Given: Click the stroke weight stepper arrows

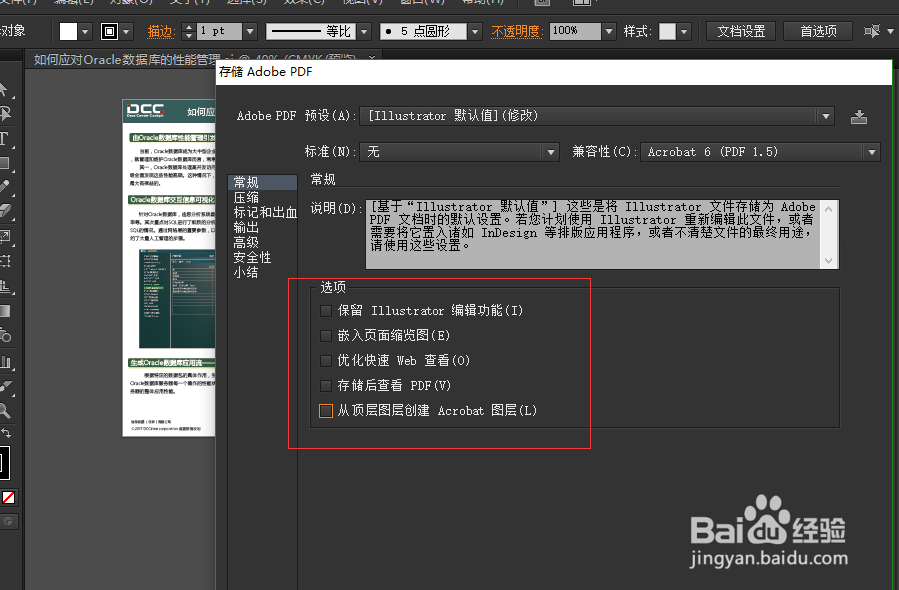Looking at the screenshot, I should tap(189, 31).
